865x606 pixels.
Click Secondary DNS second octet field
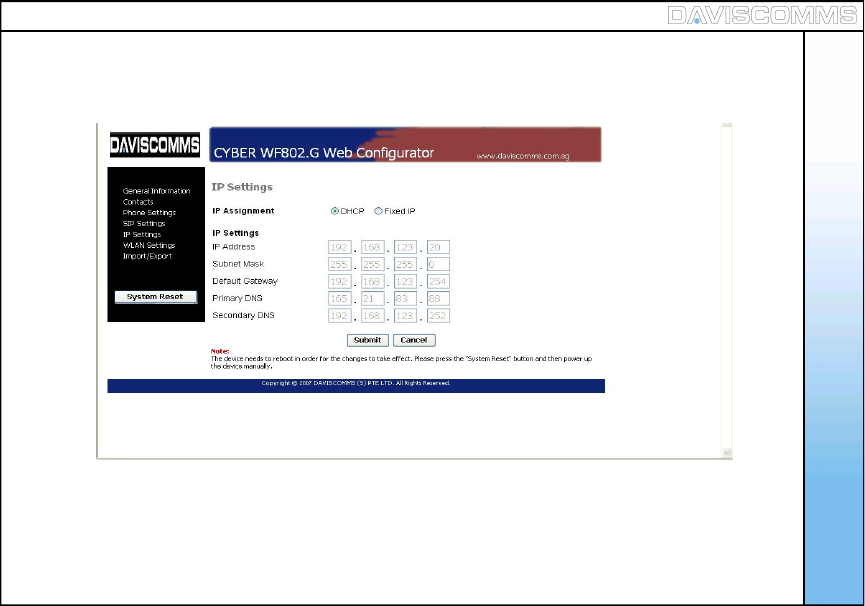click(x=372, y=315)
